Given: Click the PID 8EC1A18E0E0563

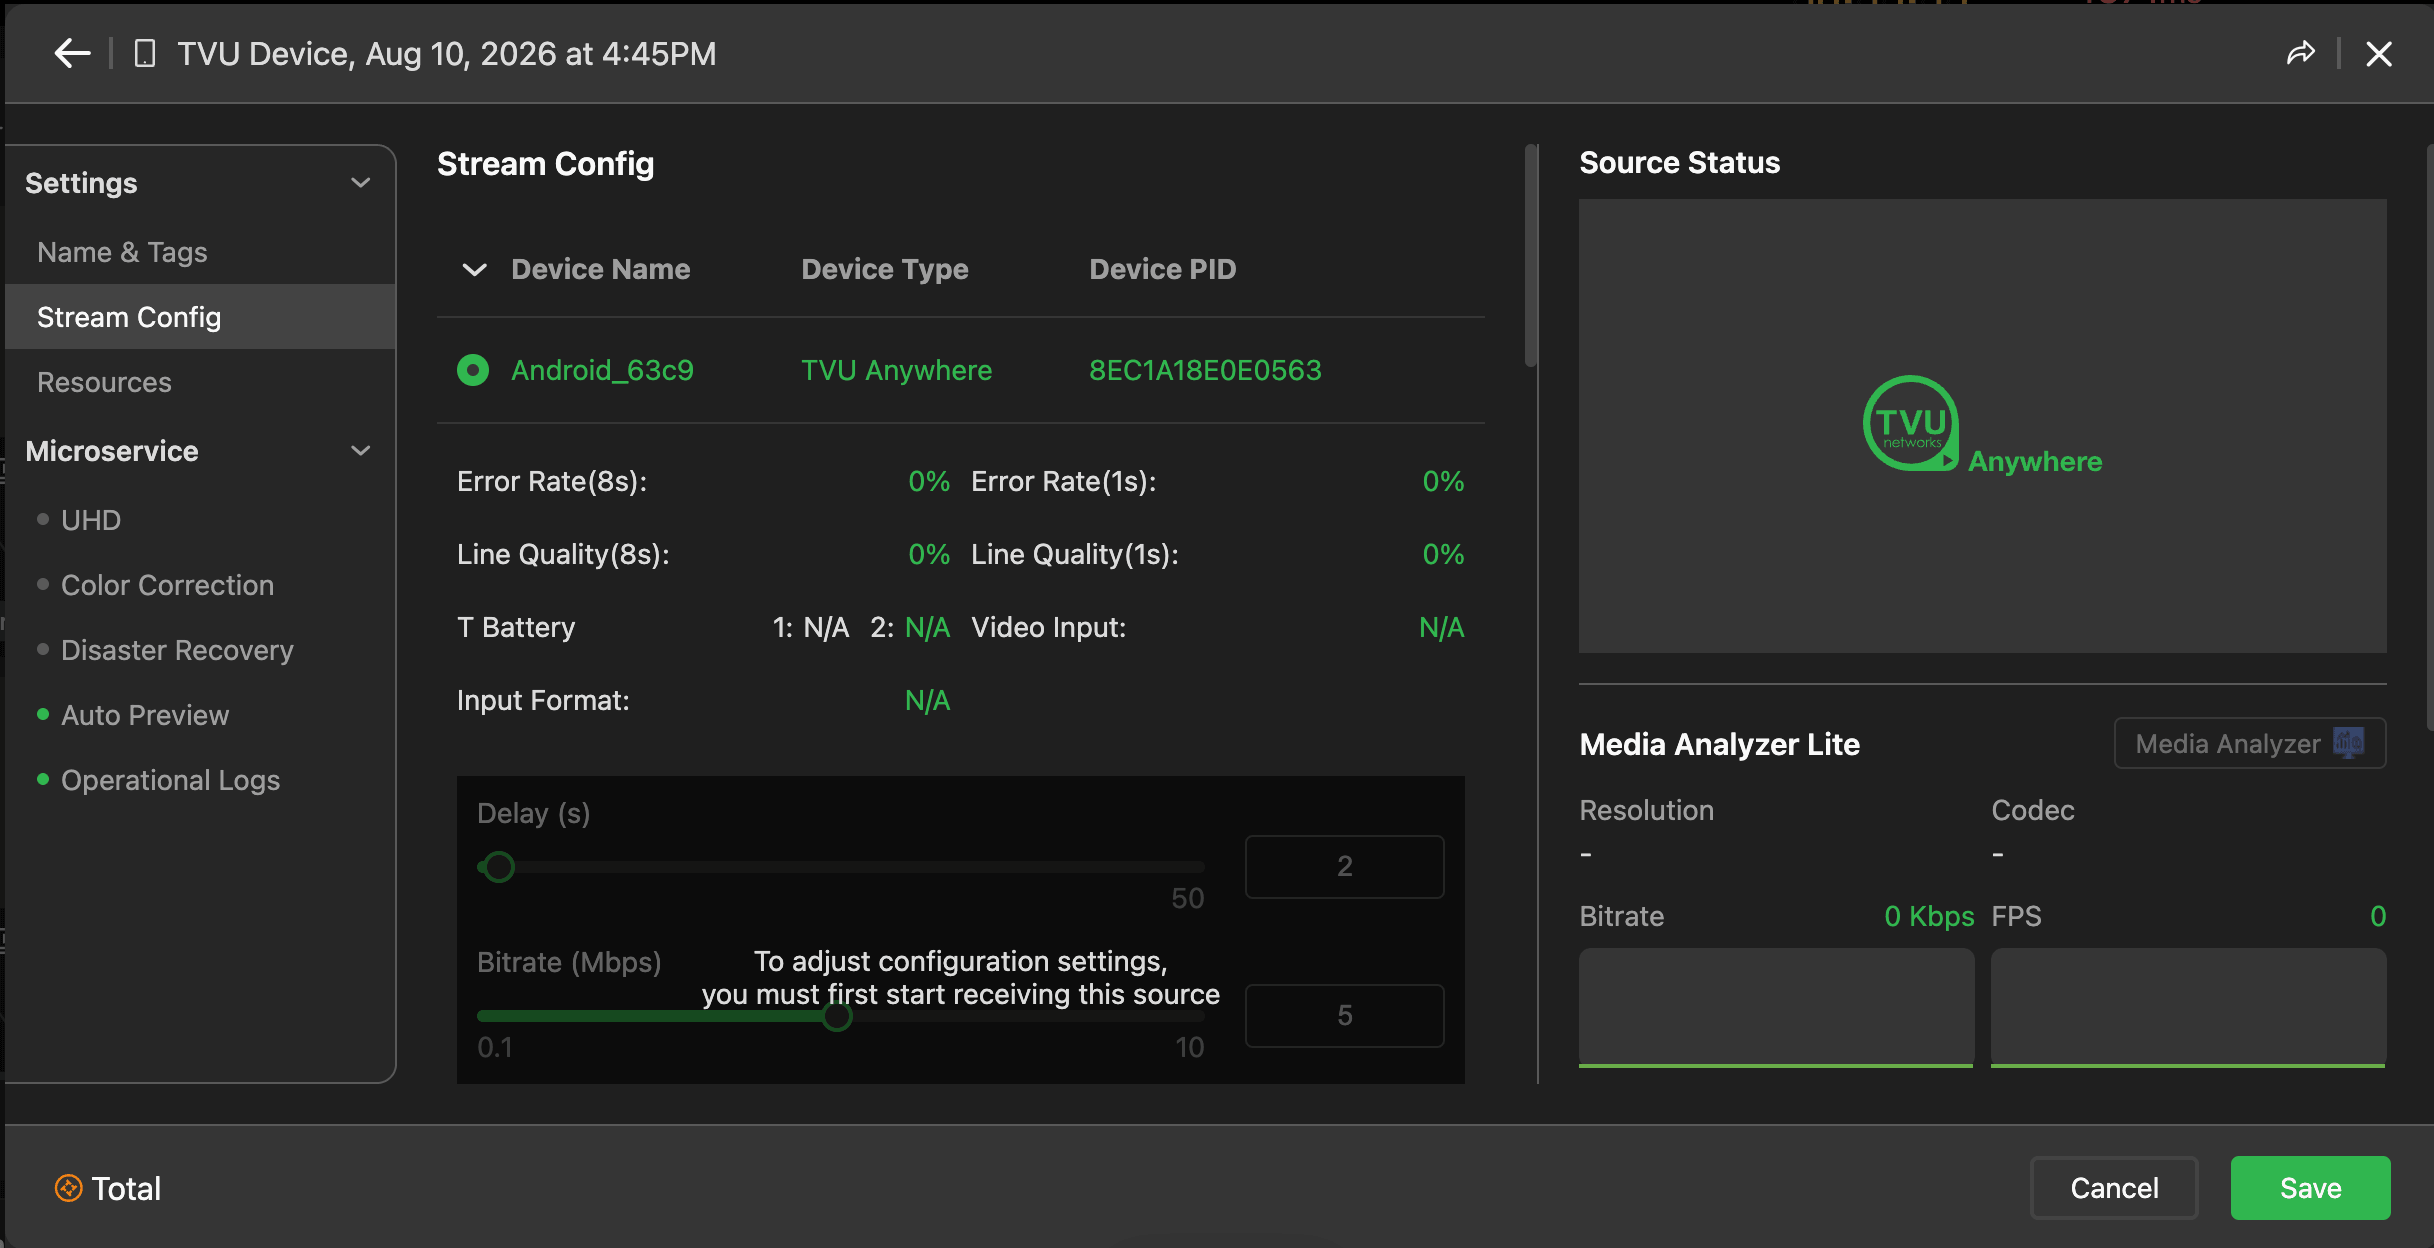Looking at the screenshot, I should click(1205, 370).
